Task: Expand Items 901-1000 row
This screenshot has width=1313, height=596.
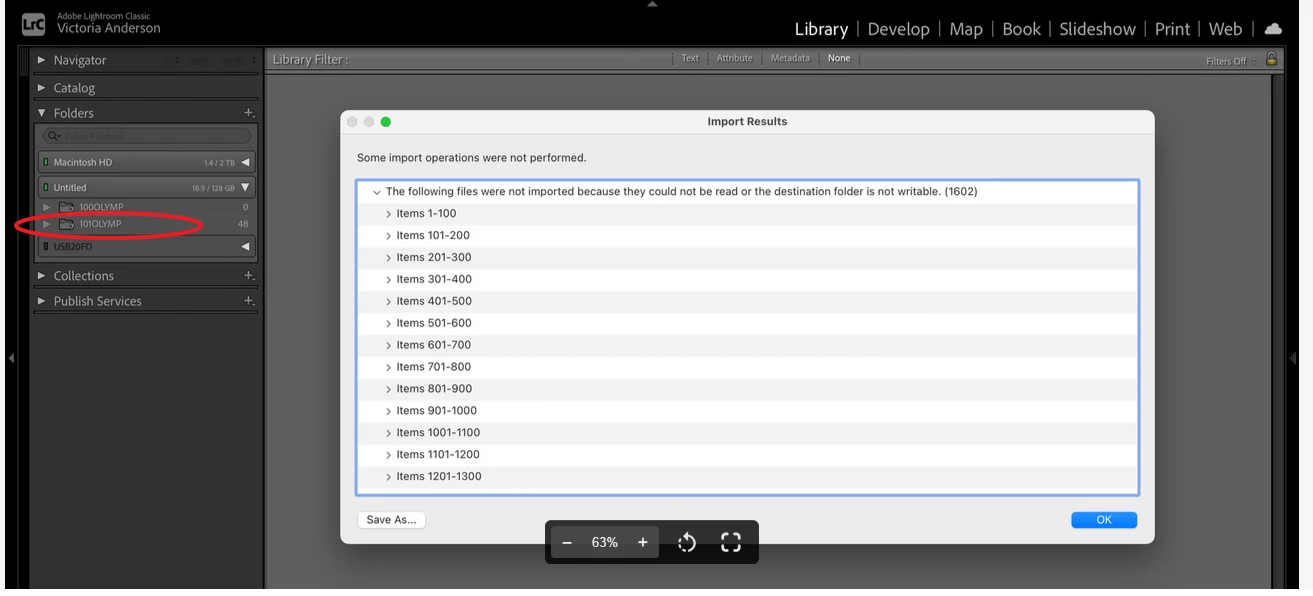Action: 389,411
